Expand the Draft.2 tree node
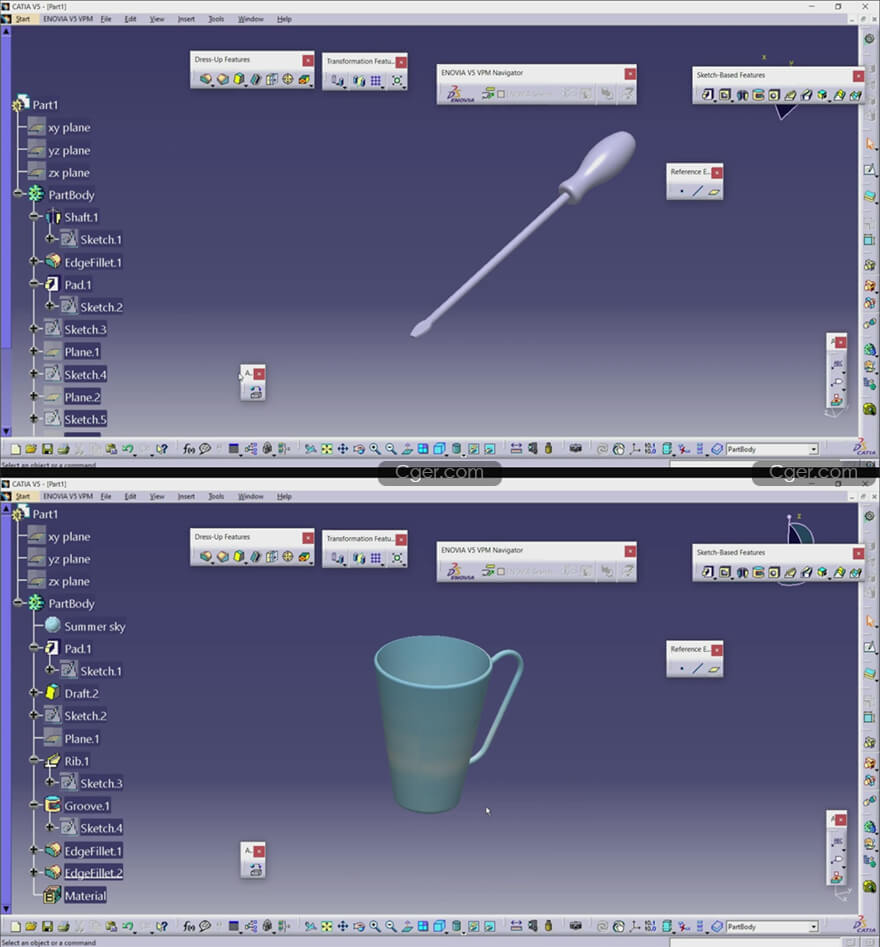This screenshot has height=947, width=880. tap(34, 693)
